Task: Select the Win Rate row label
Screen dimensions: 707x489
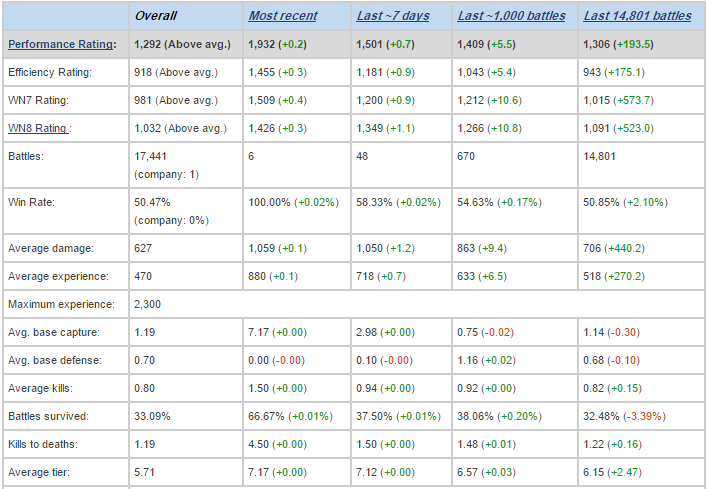Action: [31, 202]
